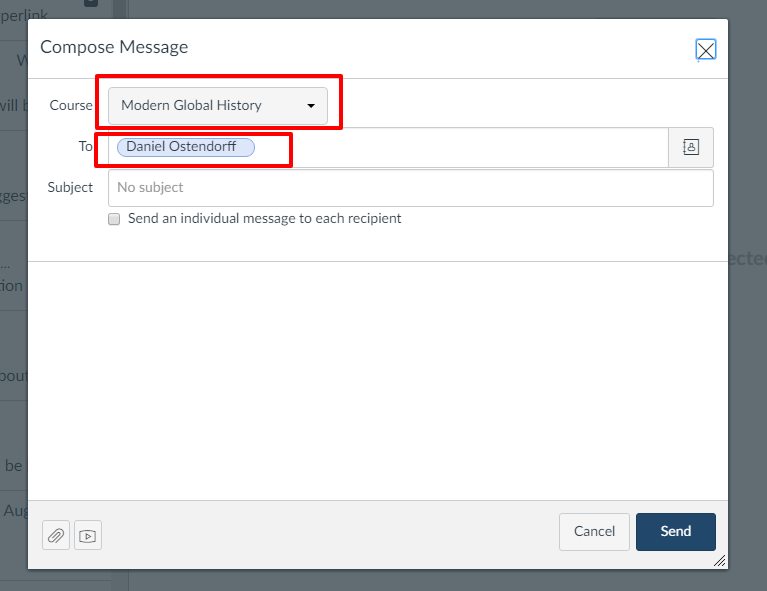Close the Compose Message dialog with X

click(x=705, y=50)
